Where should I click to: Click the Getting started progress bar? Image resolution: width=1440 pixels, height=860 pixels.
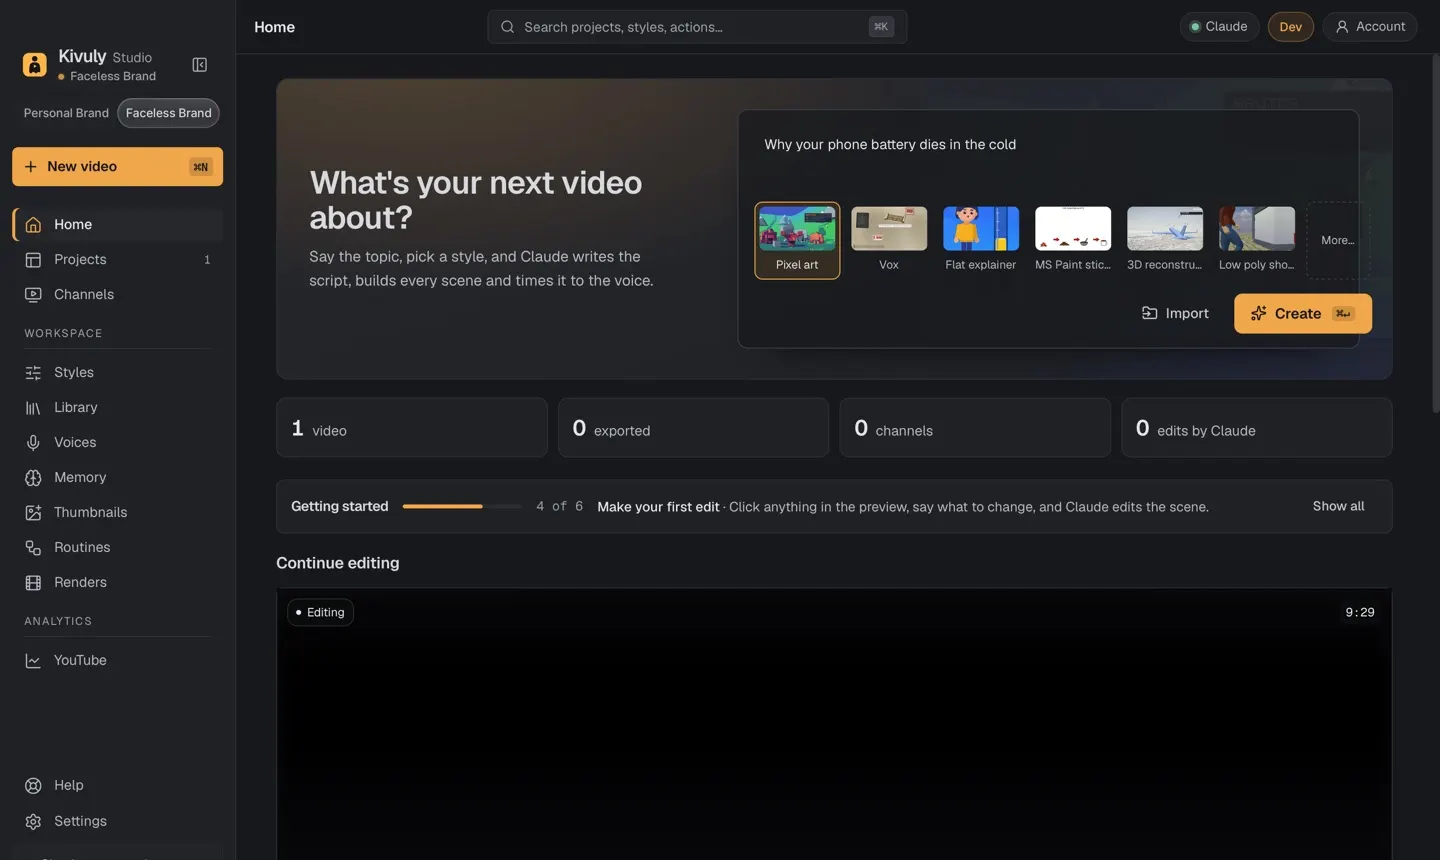(462, 507)
